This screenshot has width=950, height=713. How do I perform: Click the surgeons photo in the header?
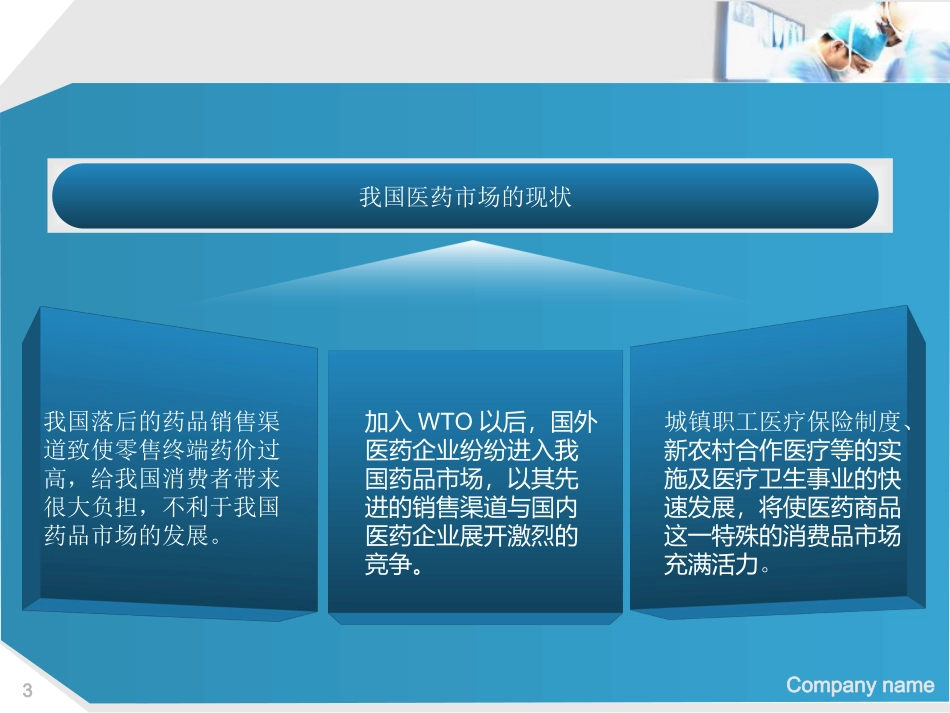coord(831,41)
